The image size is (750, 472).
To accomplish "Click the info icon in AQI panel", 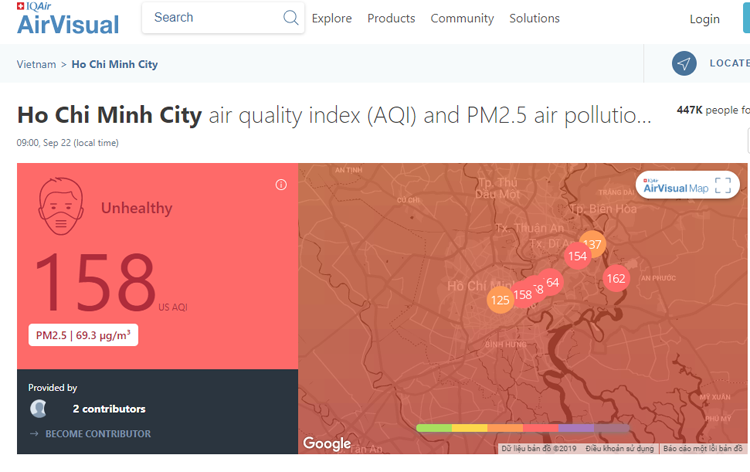I will pos(281,184).
